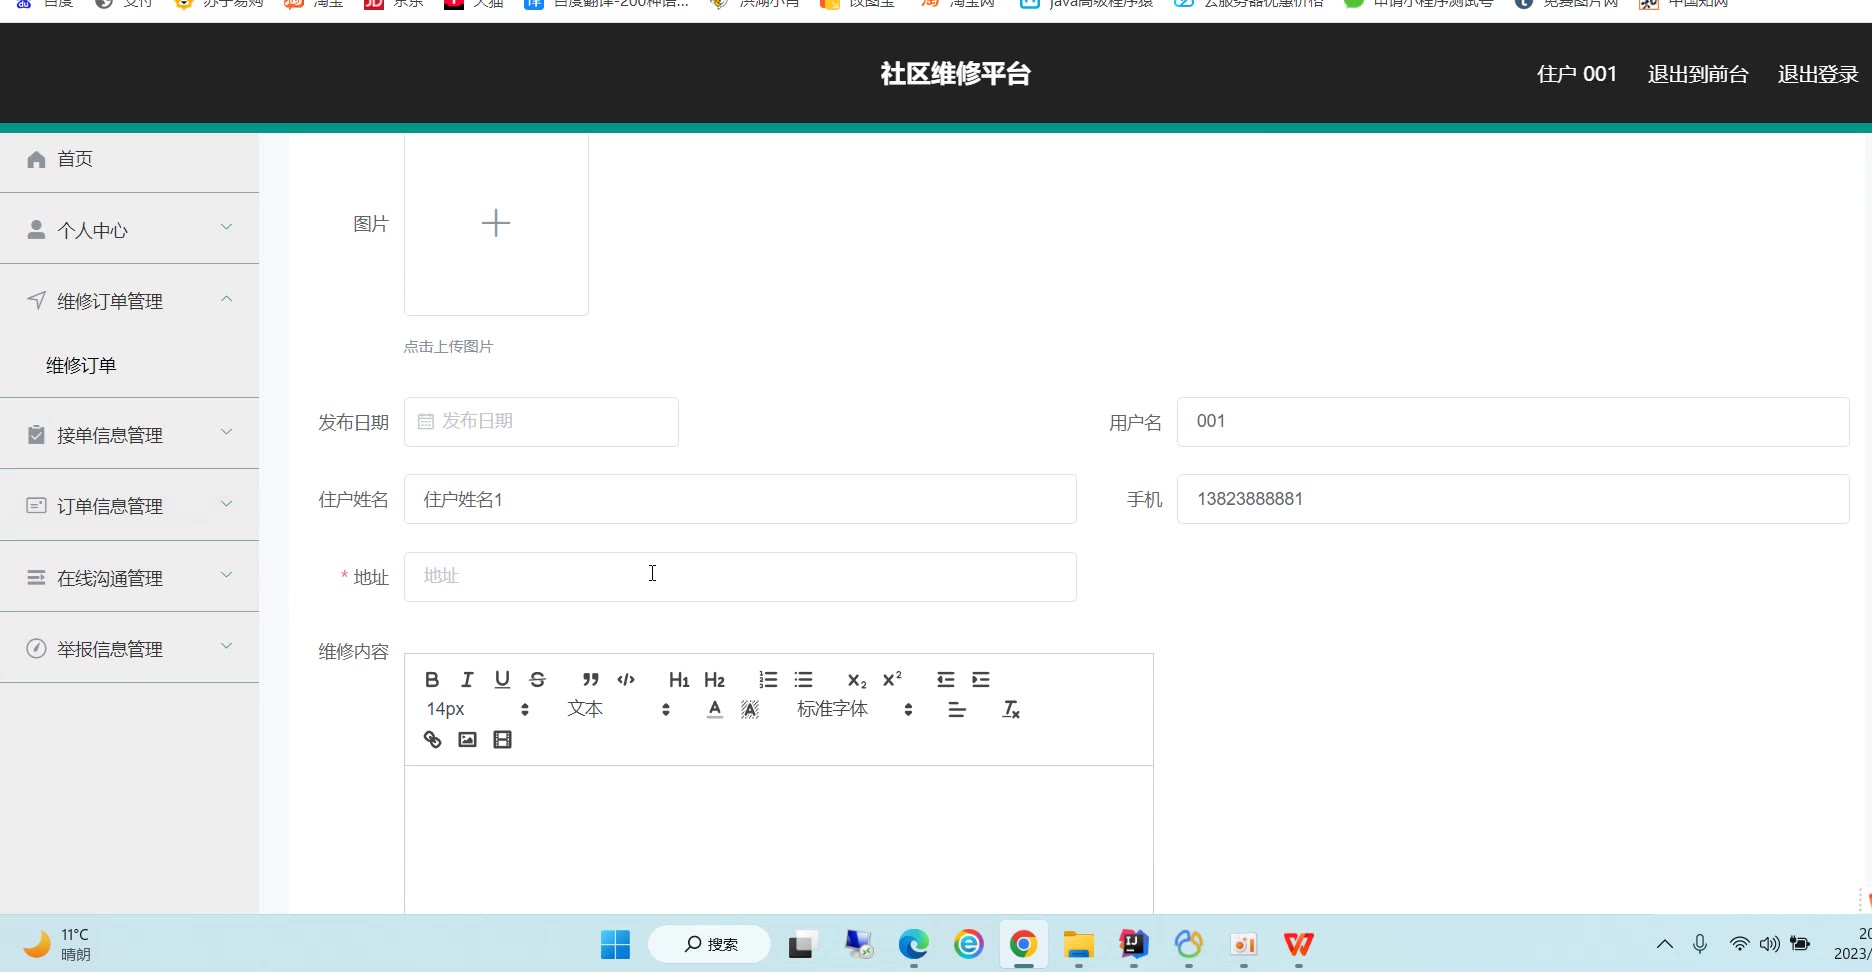The width and height of the screenshot is (1872, 972).
Task: Select 维修订单 in the sidebar
Action: pos(81,366)
